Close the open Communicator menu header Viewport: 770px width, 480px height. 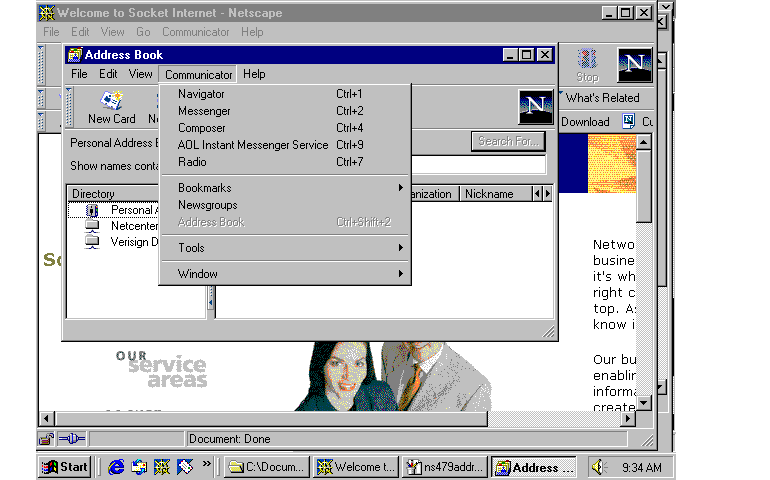[x=198, y=75]
